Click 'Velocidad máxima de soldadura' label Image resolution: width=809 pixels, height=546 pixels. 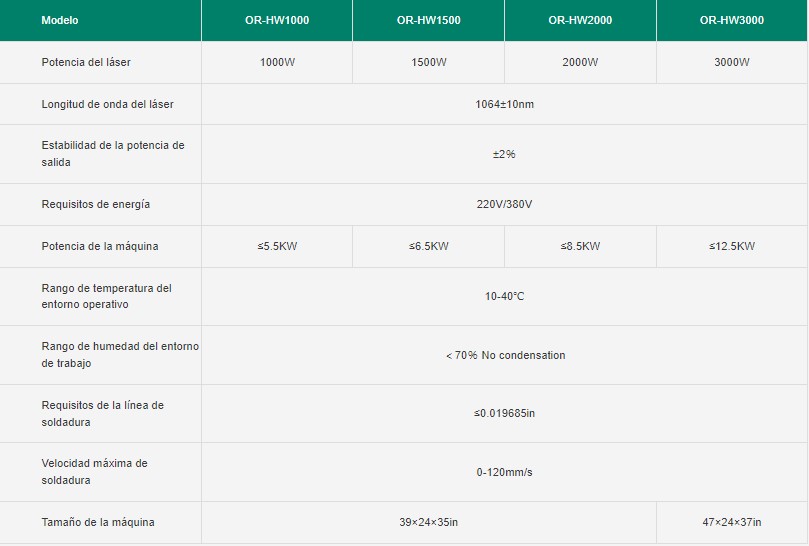coord(94,472)
